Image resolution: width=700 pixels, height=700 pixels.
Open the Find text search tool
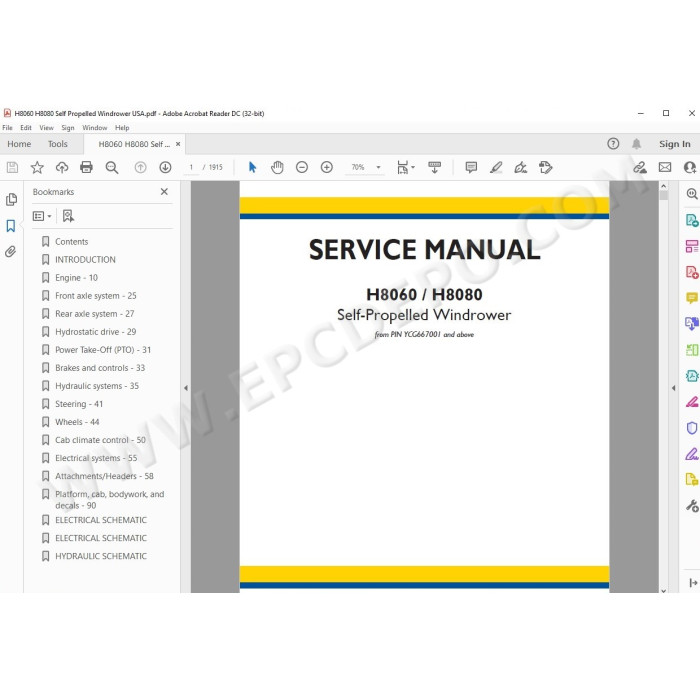112,167
